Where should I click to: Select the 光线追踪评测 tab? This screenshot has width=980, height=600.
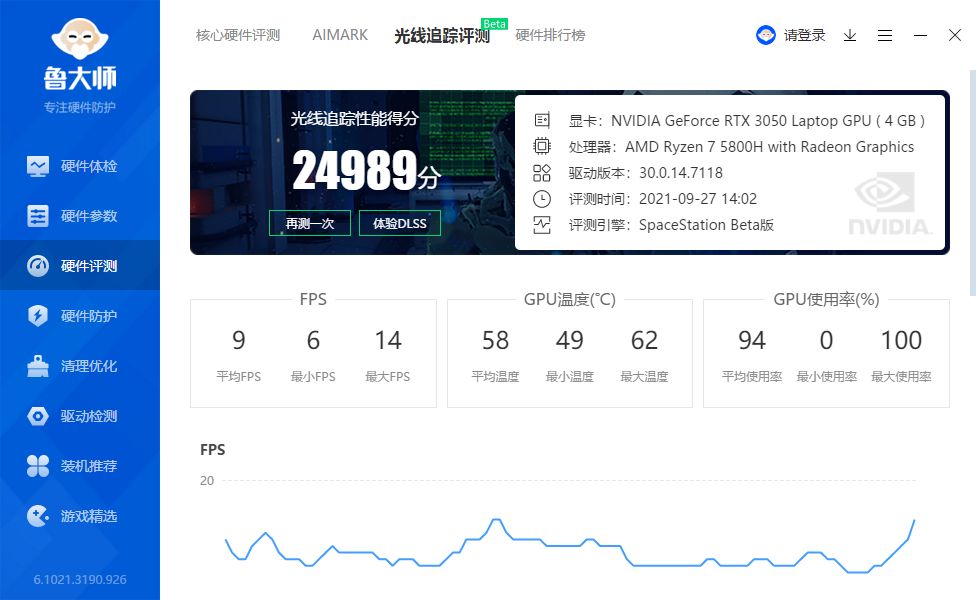click(x=442, y=36)
